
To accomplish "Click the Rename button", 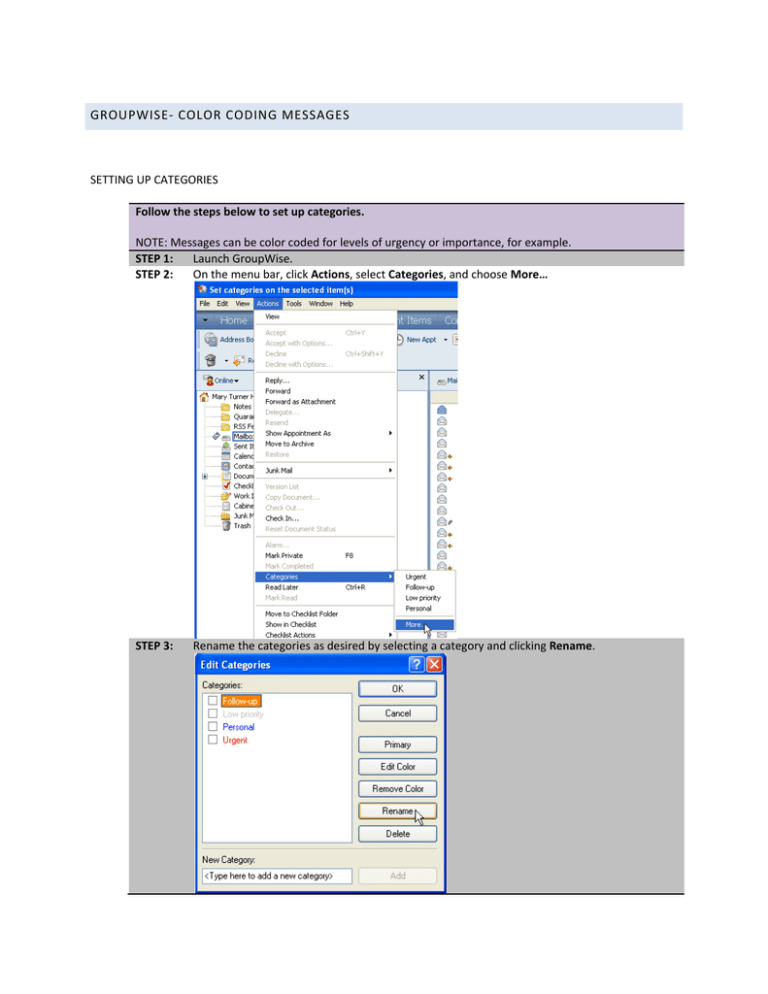I will [397, 811].
